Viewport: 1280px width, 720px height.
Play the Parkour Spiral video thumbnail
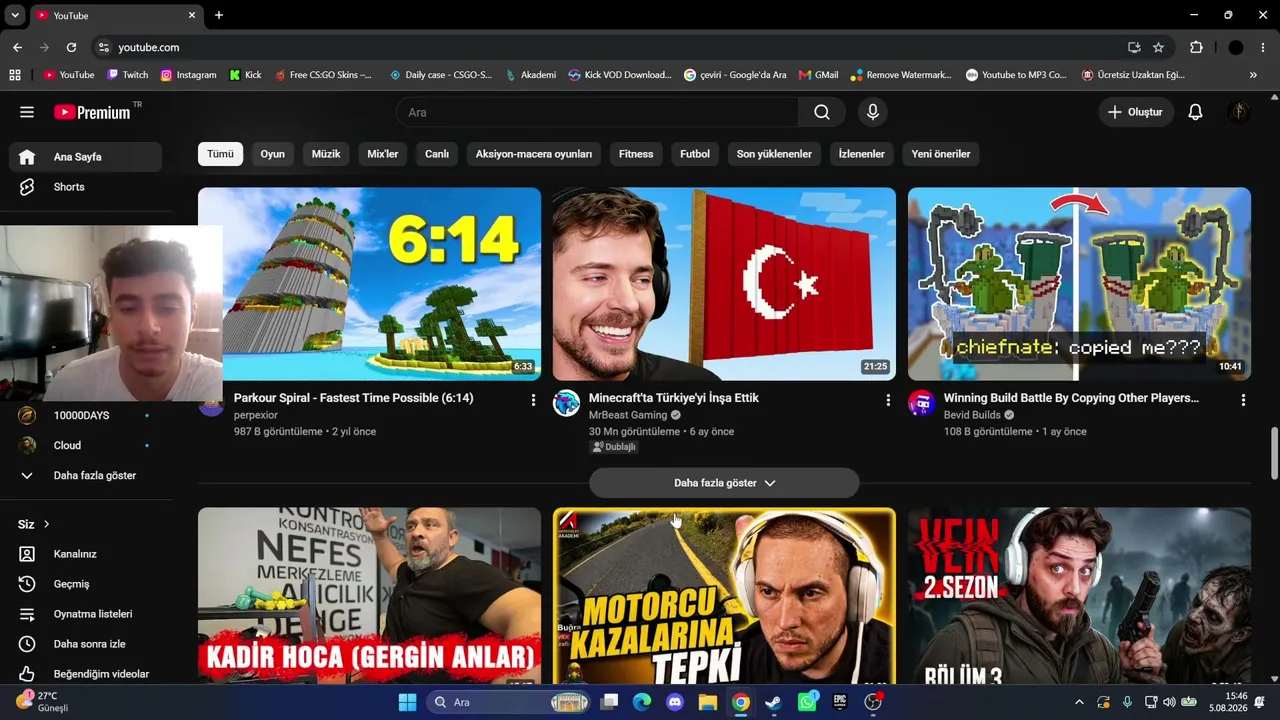pyautogui.click(x=369, y=284)
